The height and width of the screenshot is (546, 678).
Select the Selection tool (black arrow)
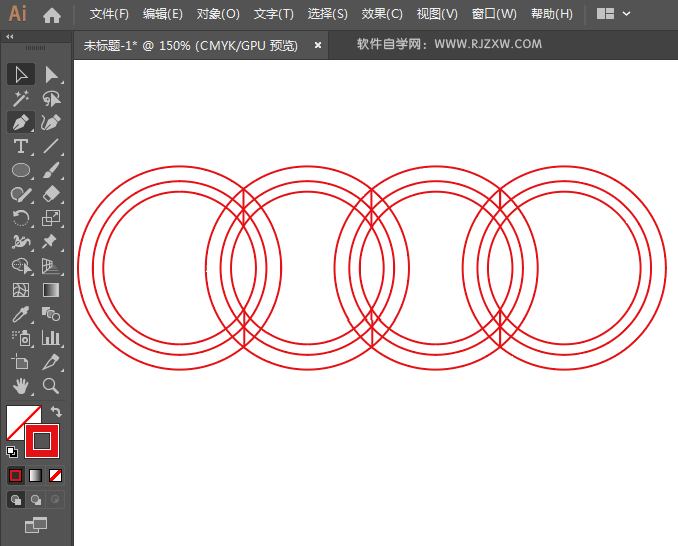coord(21,74)
